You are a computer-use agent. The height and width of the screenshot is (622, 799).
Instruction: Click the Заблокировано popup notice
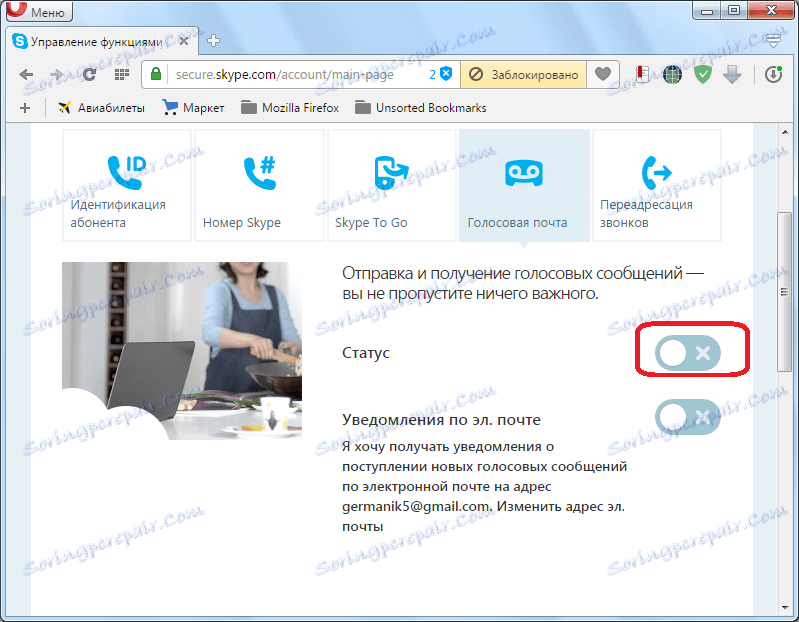pos(523,75)
